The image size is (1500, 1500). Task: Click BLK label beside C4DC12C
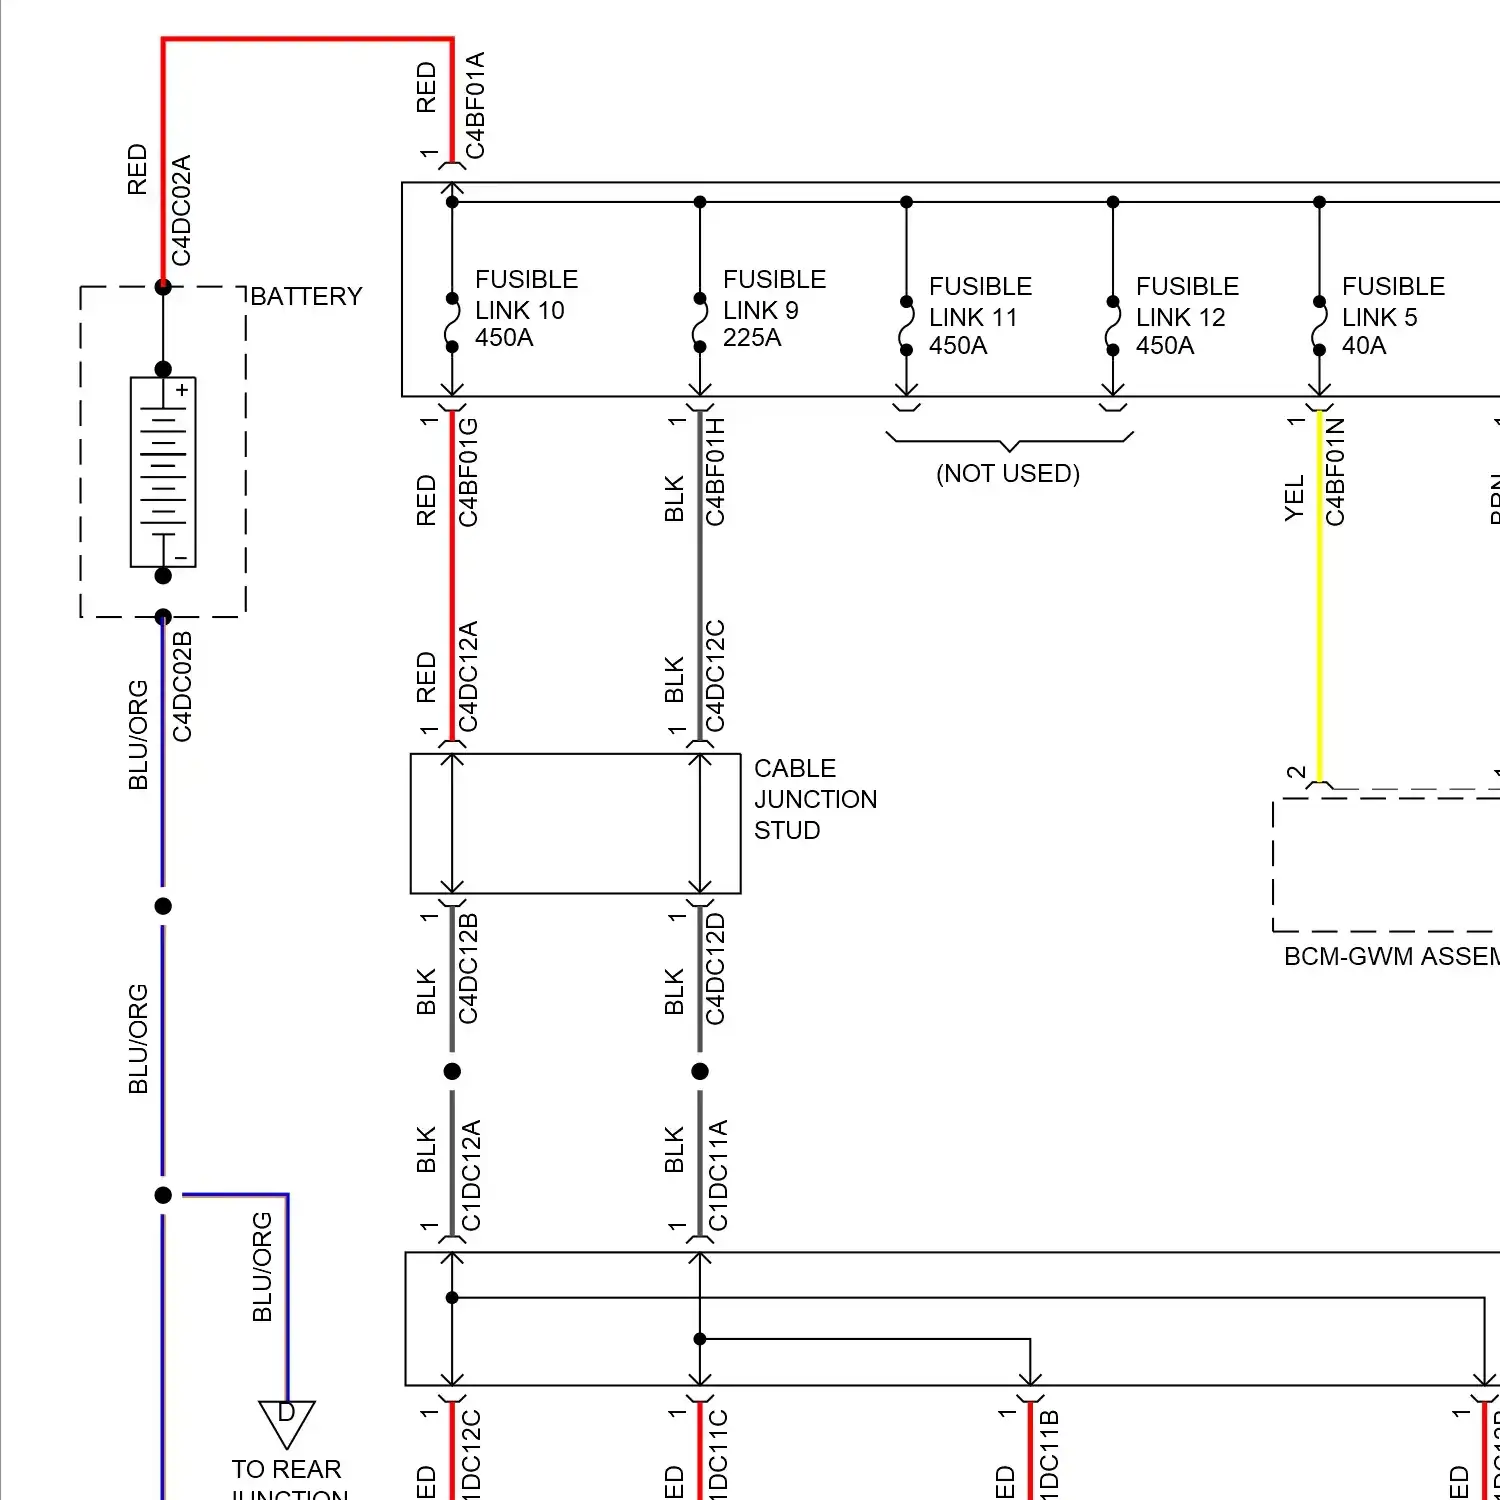click(674, 680)
